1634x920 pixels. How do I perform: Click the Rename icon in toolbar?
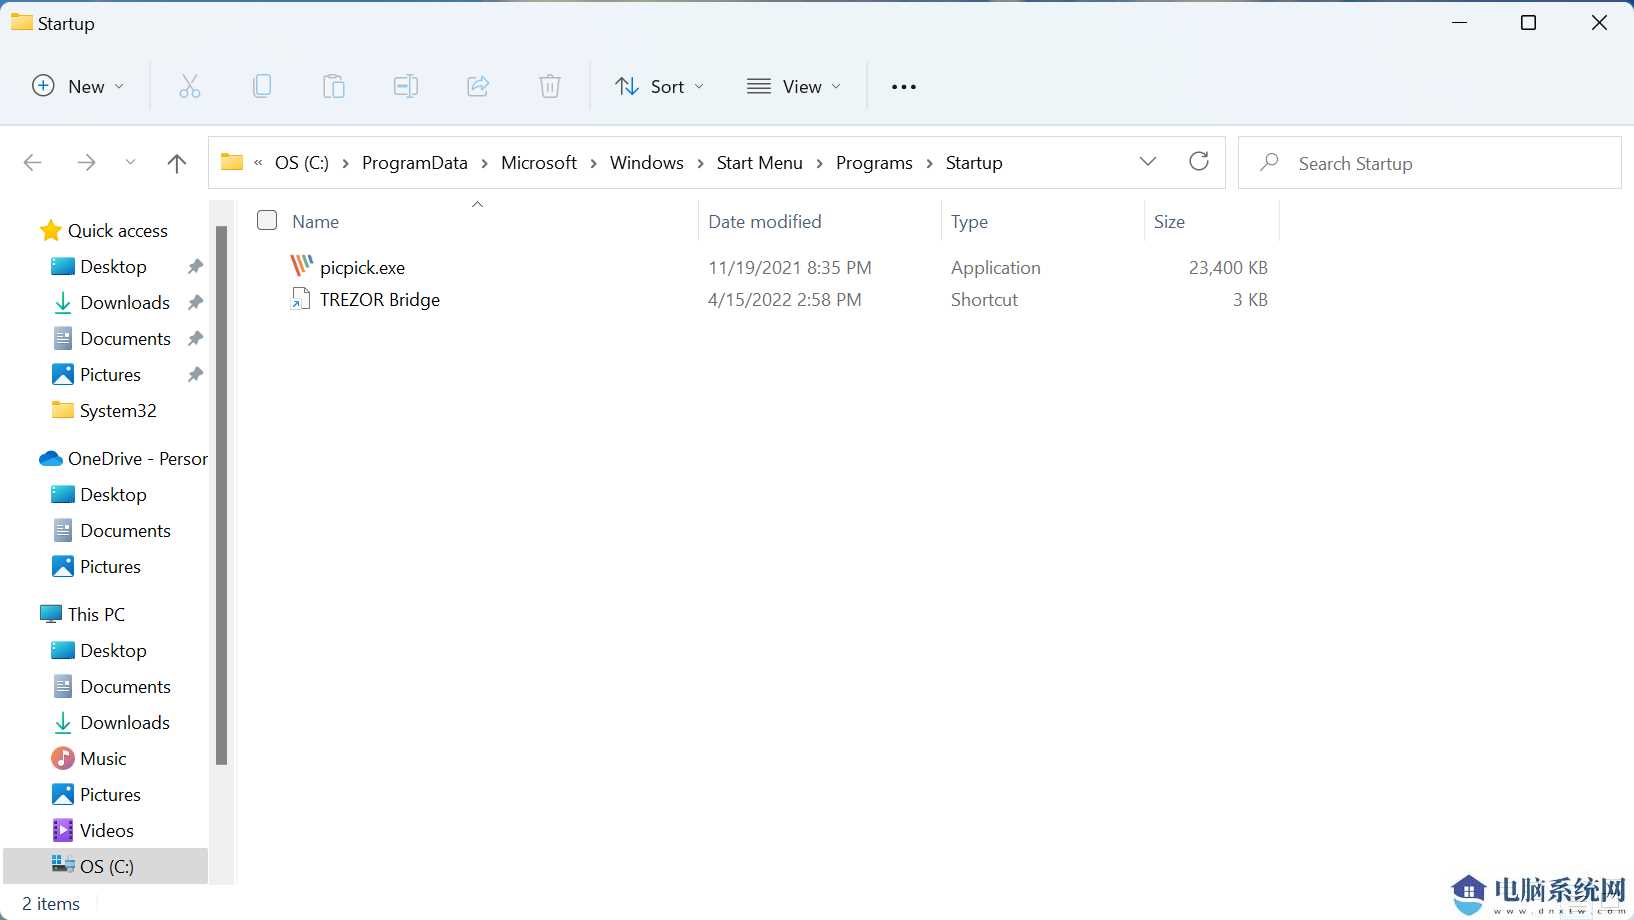tap(406, 87)
